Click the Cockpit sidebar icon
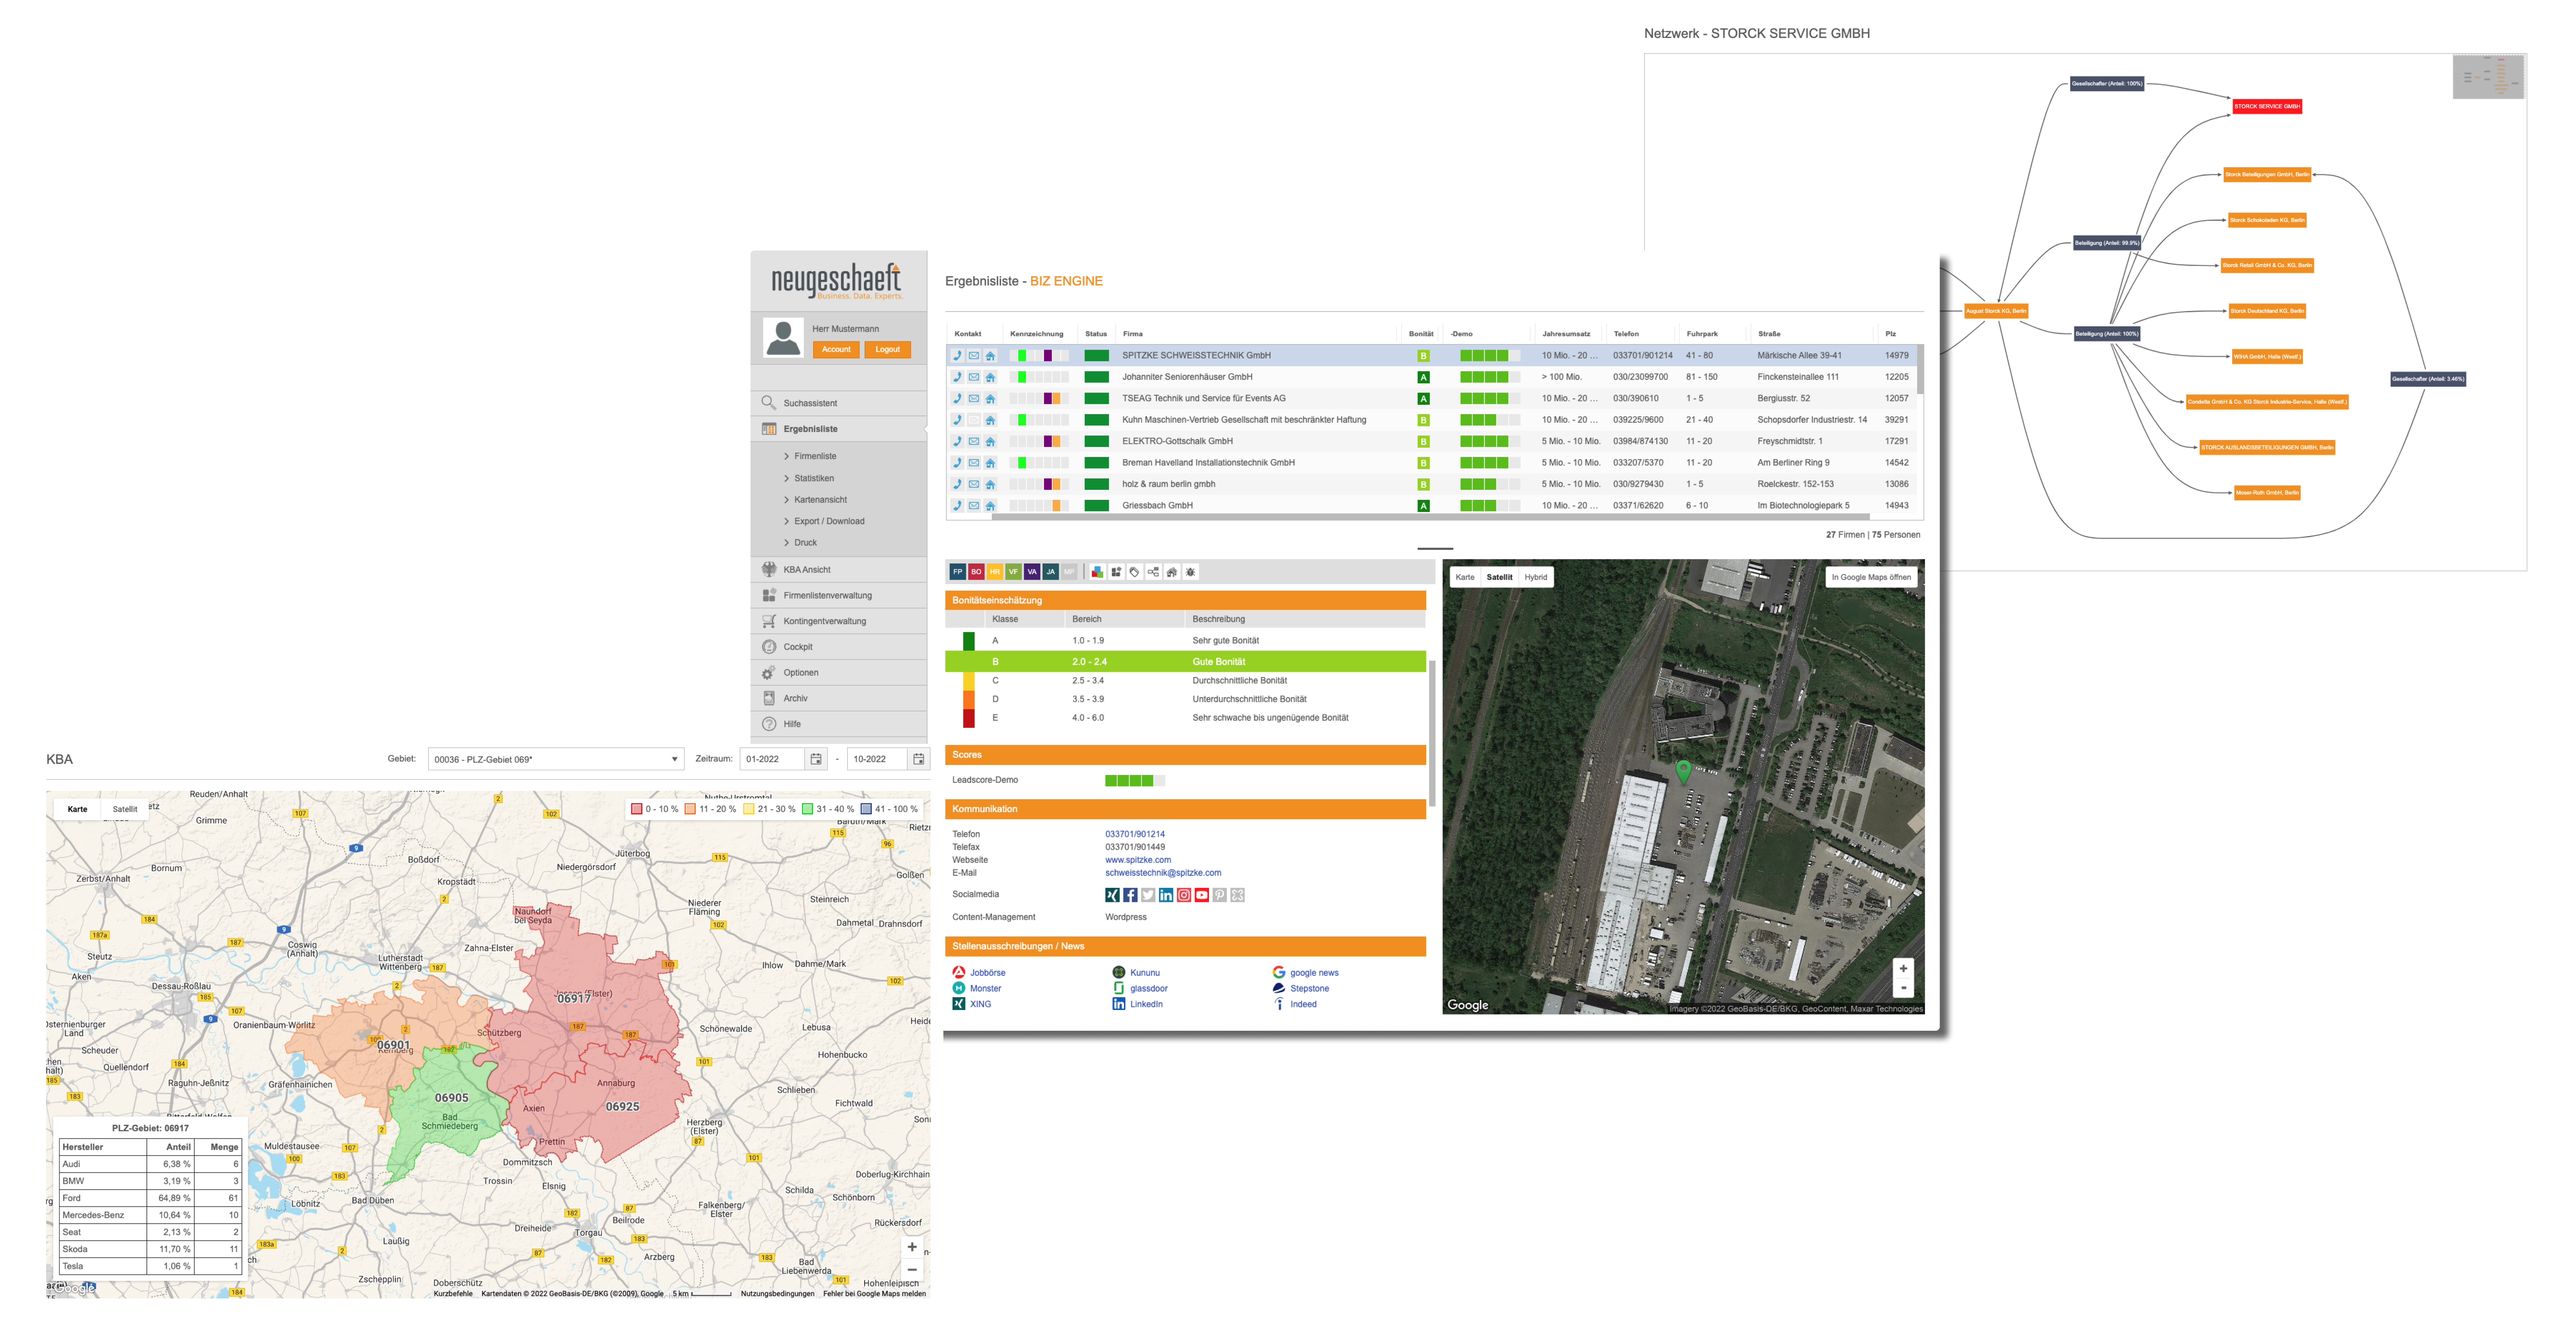 tap(769, 647)
